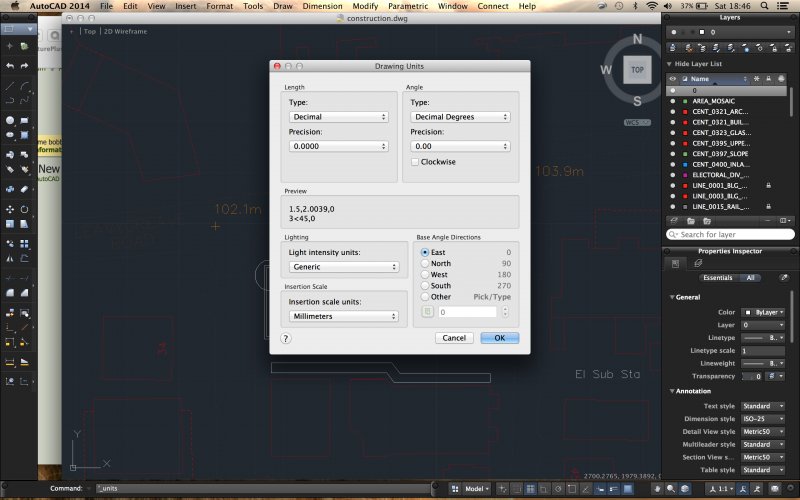Collapse the Hide Layer List triangle

click(x=669, y=64)
